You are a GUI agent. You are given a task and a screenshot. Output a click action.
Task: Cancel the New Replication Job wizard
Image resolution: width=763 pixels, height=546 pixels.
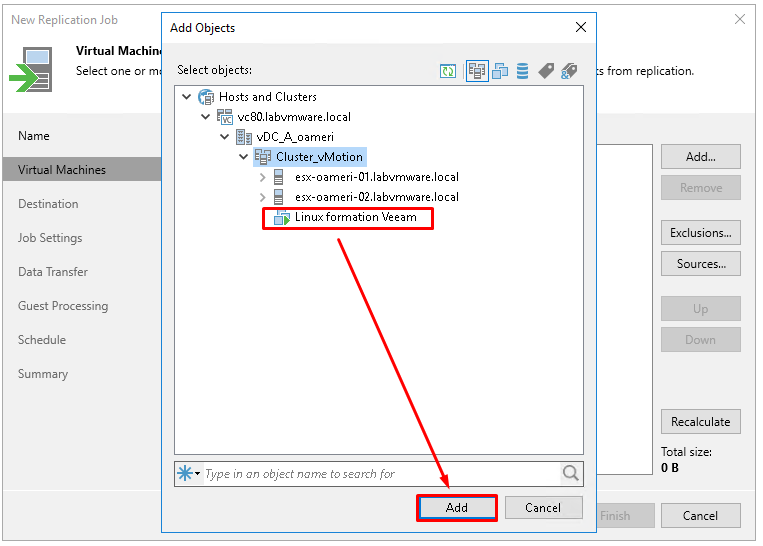coord(701,516)
